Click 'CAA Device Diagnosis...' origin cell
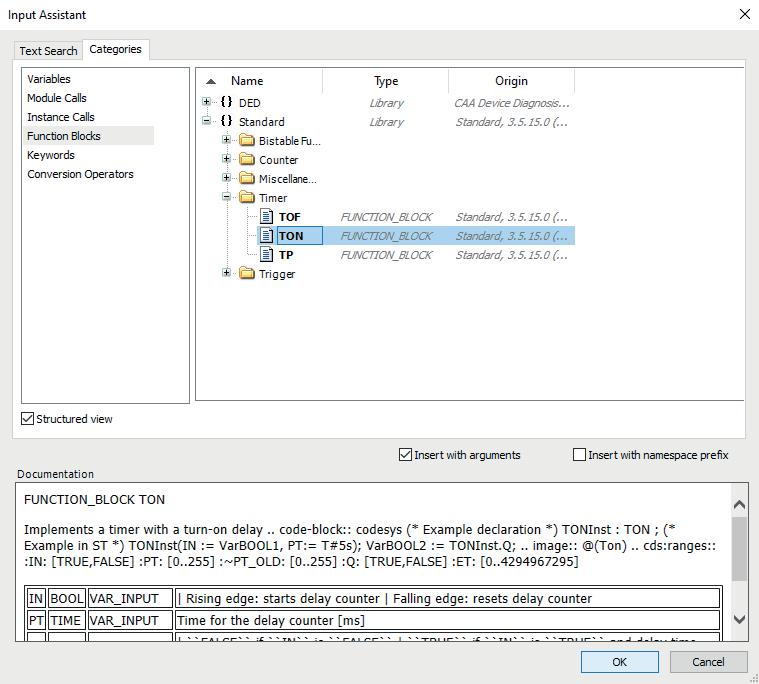This screenshot has width=759, height=684. (x=512, y=103)
